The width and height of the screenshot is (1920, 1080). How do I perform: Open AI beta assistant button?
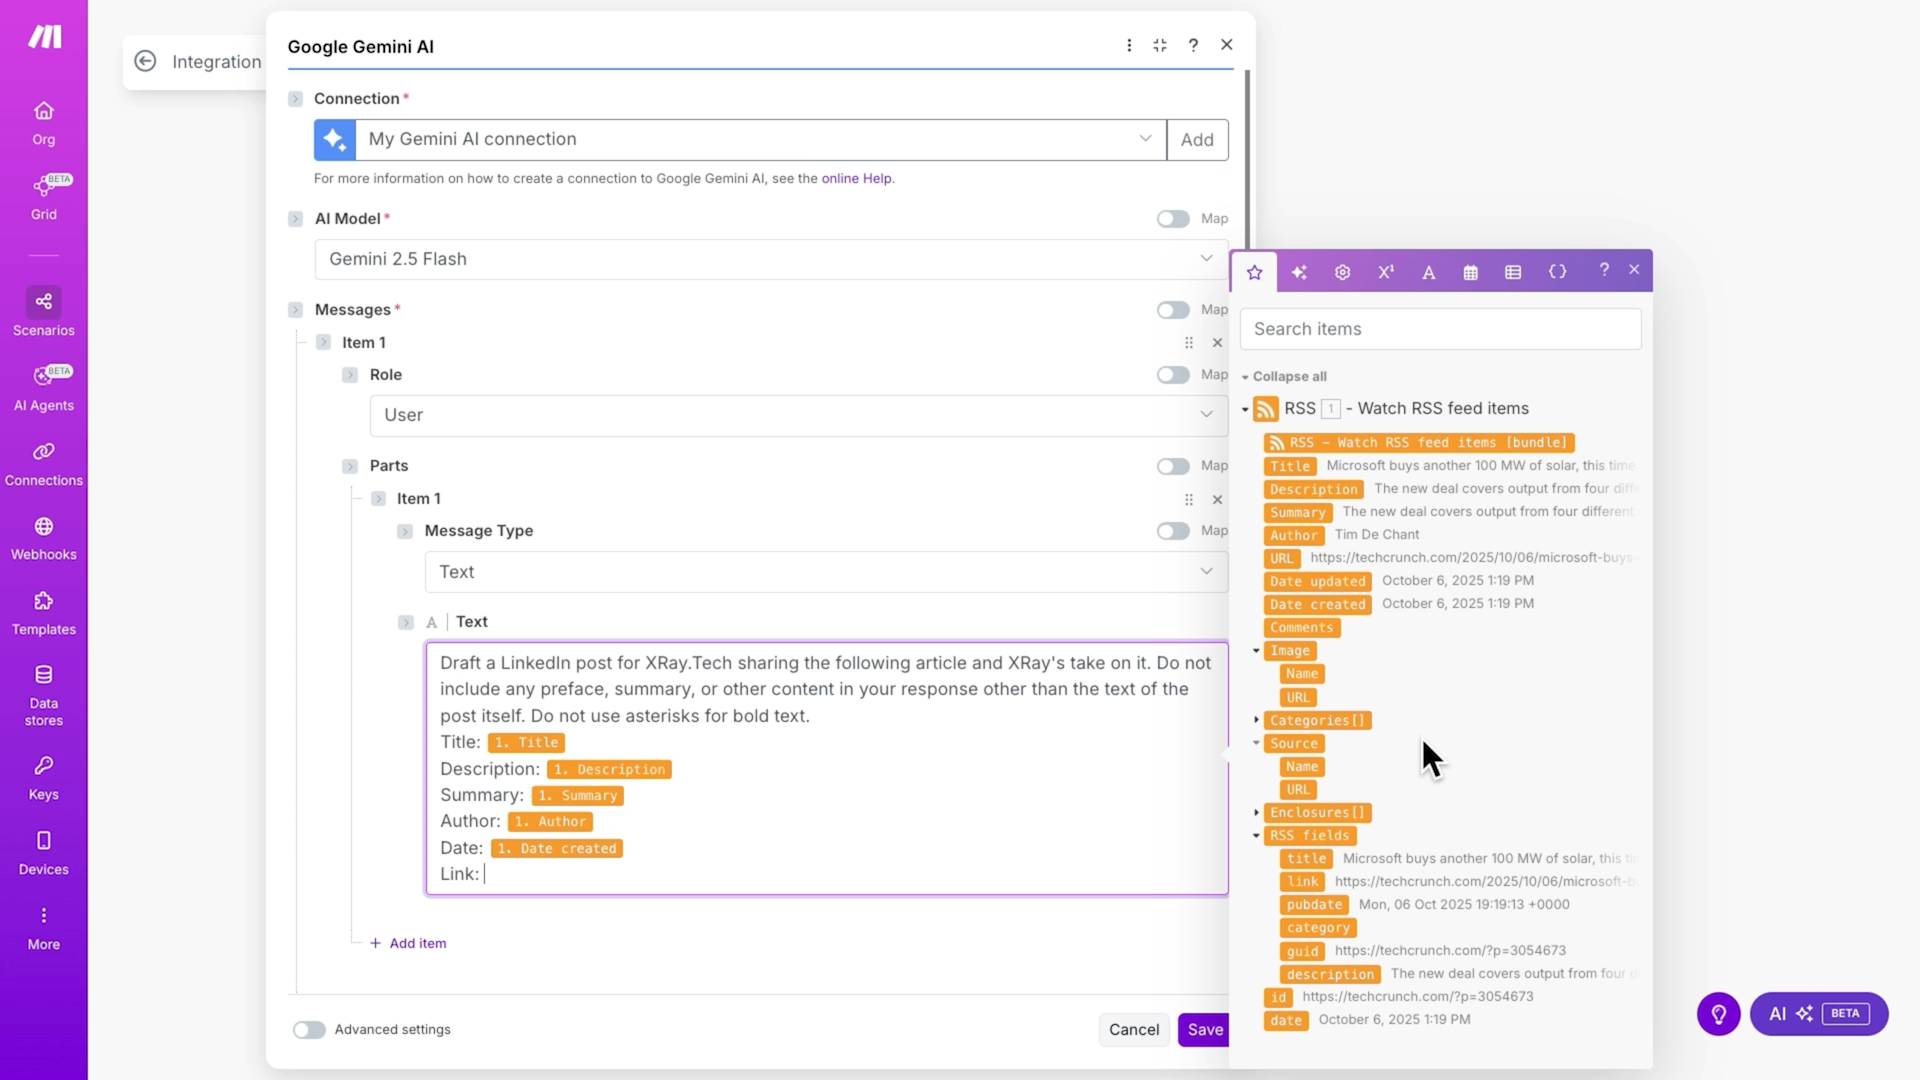coord(1818,1014)
